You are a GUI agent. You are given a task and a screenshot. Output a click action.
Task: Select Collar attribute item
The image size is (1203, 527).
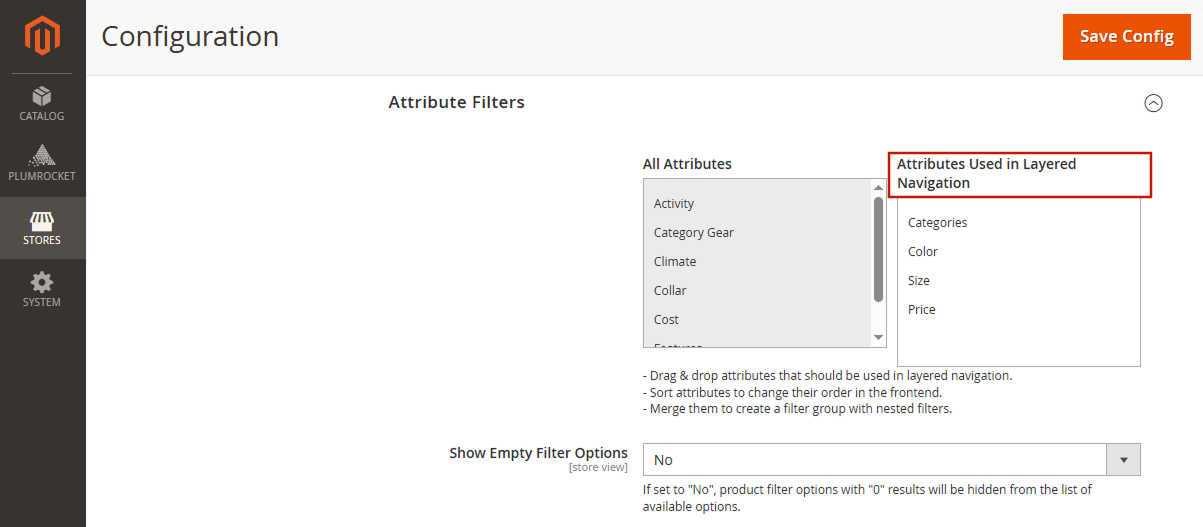pos(670,291)
